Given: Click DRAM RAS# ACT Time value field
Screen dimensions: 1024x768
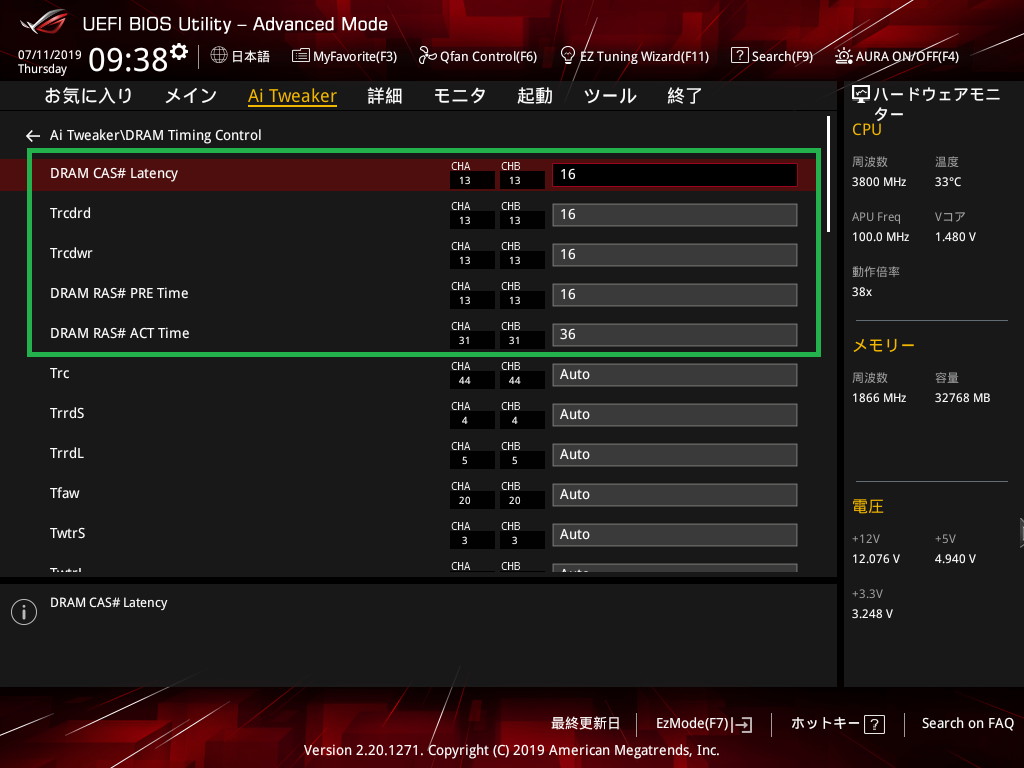Looking at the screenshot, I should (x=675, y=334).
